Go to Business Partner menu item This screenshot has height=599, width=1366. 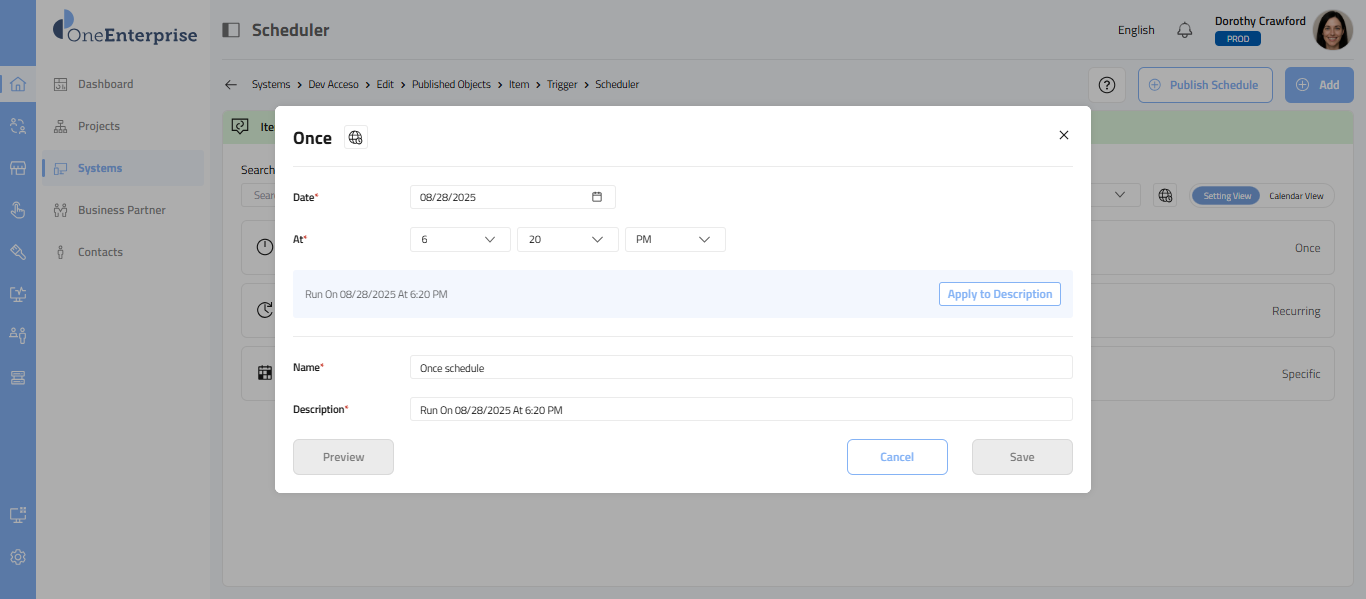click(121, 210)
